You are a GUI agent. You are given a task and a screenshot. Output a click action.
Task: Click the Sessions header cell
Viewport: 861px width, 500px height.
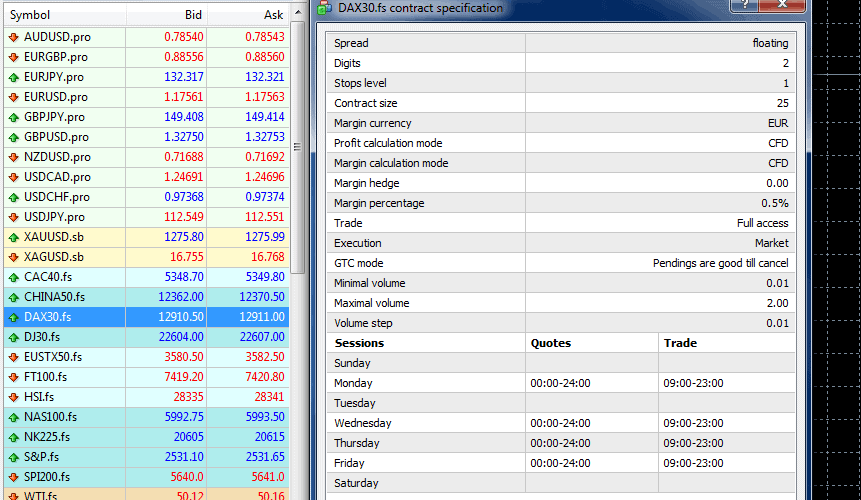point(426,343)
